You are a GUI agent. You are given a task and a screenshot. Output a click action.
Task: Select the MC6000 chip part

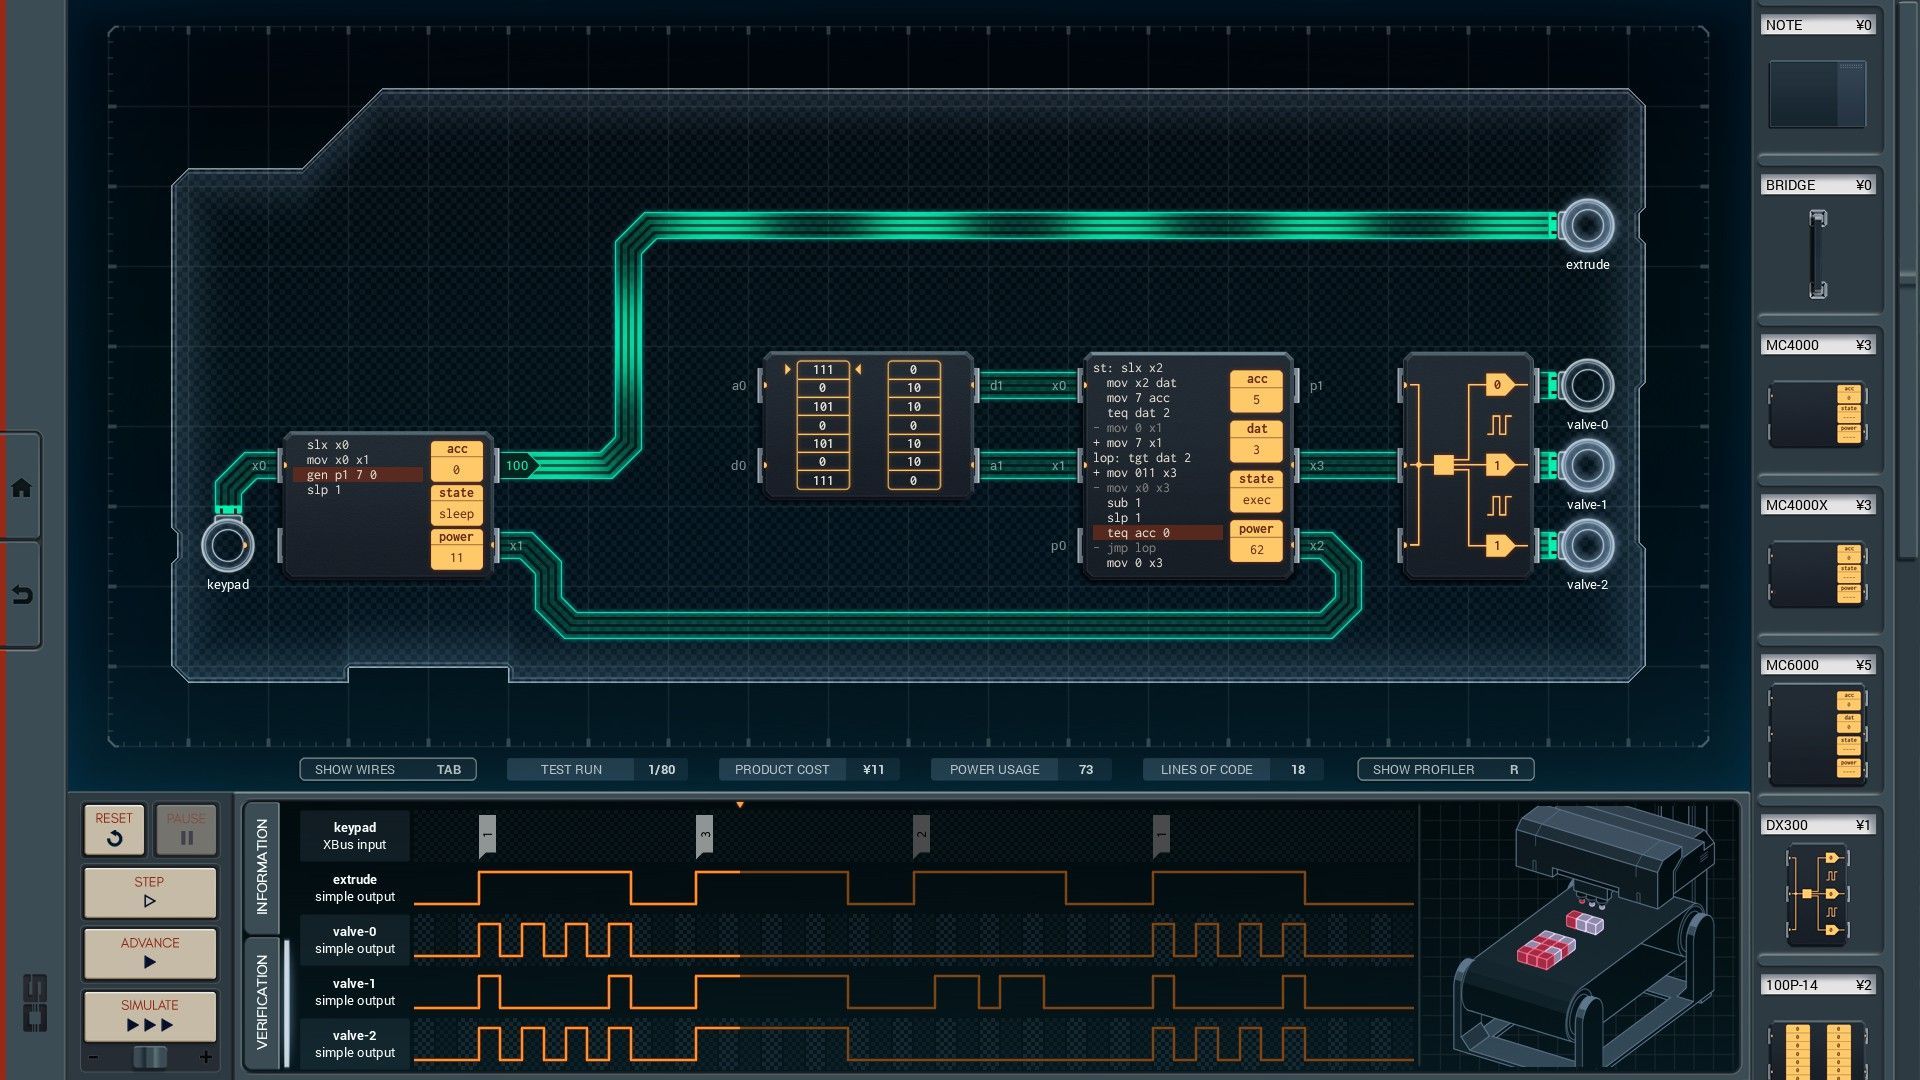(x=1817, y=735)
